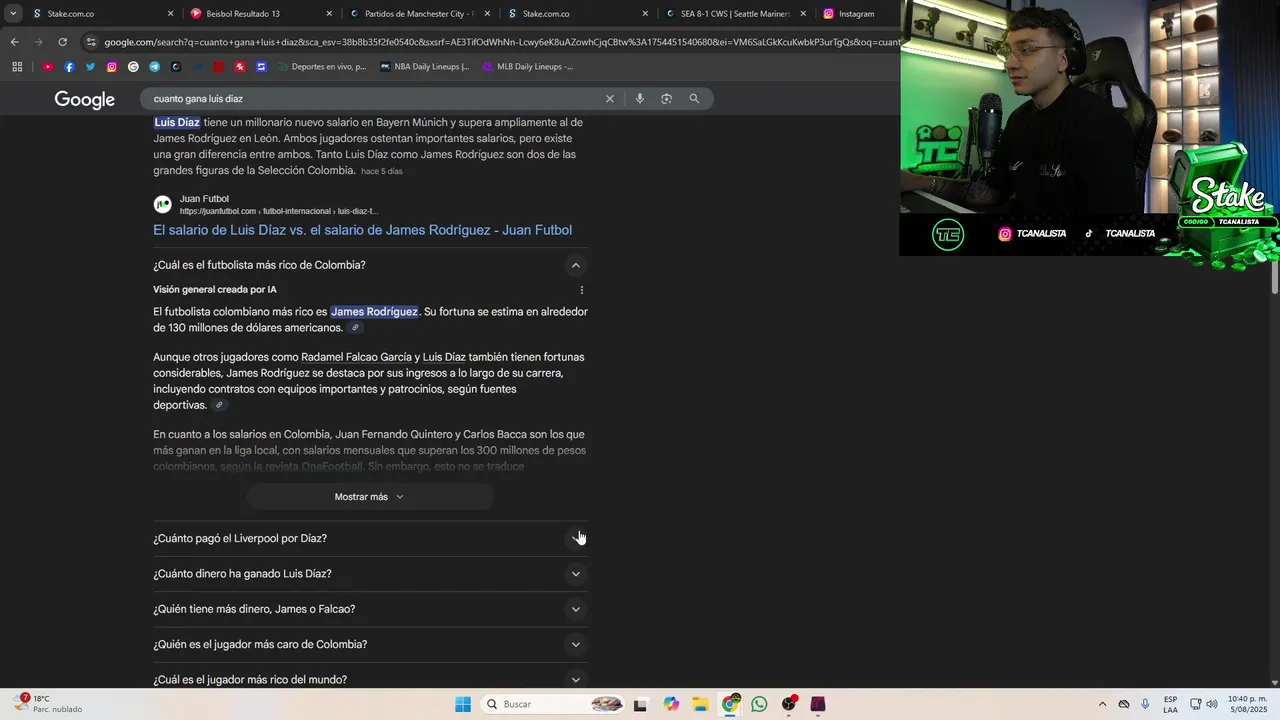The image size is (1280, 720).
Task: Open OBS Studio from the taskbar
Action: click(x=789, y=704)
